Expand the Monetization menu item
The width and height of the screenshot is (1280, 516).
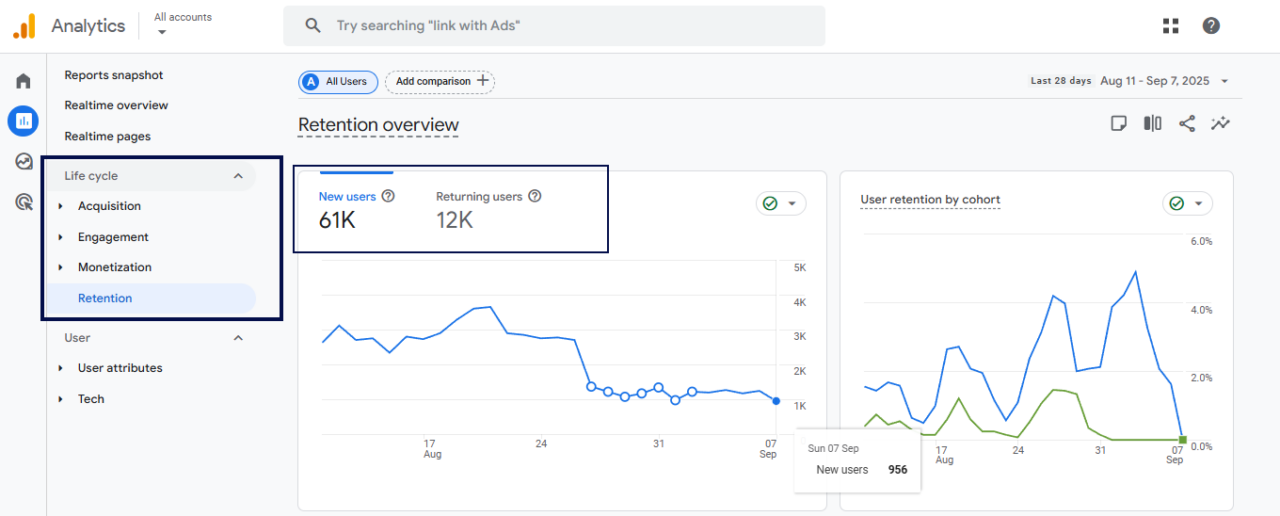pos(61,267)
